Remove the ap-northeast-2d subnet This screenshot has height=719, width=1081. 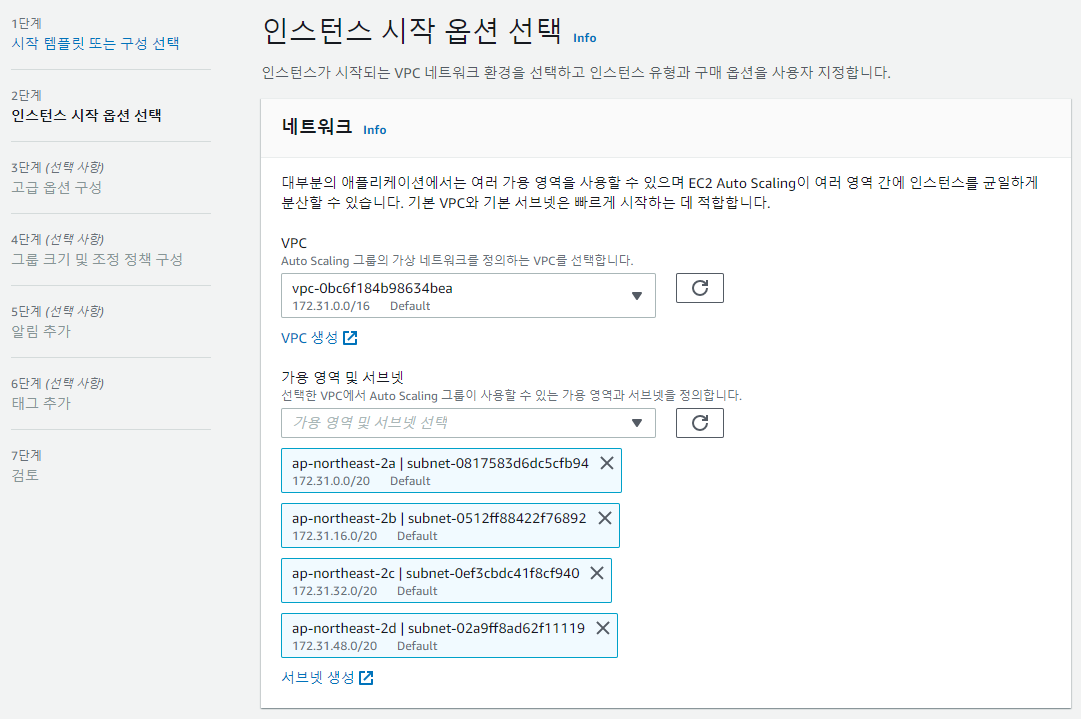(603, 628)
